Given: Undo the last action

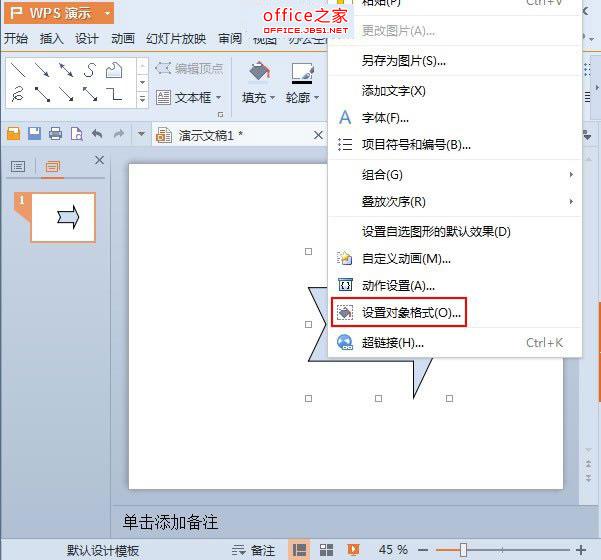Looking at the screenshot, I should 97,134.
